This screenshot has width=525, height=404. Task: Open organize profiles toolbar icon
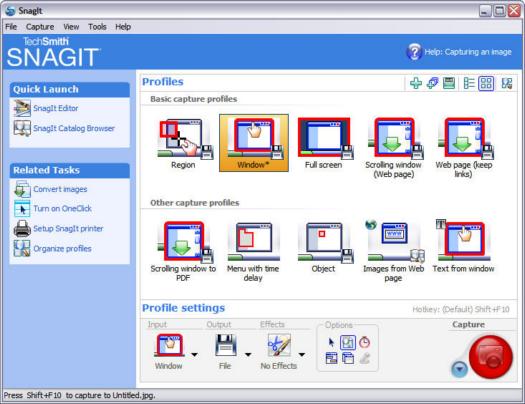click(x=506, y=83)
